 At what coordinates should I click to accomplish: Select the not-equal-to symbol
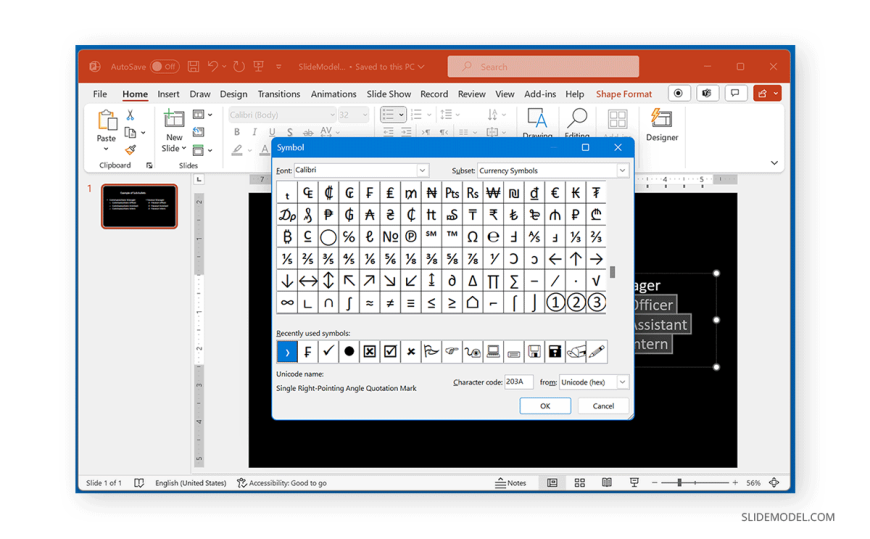[390, 303]
